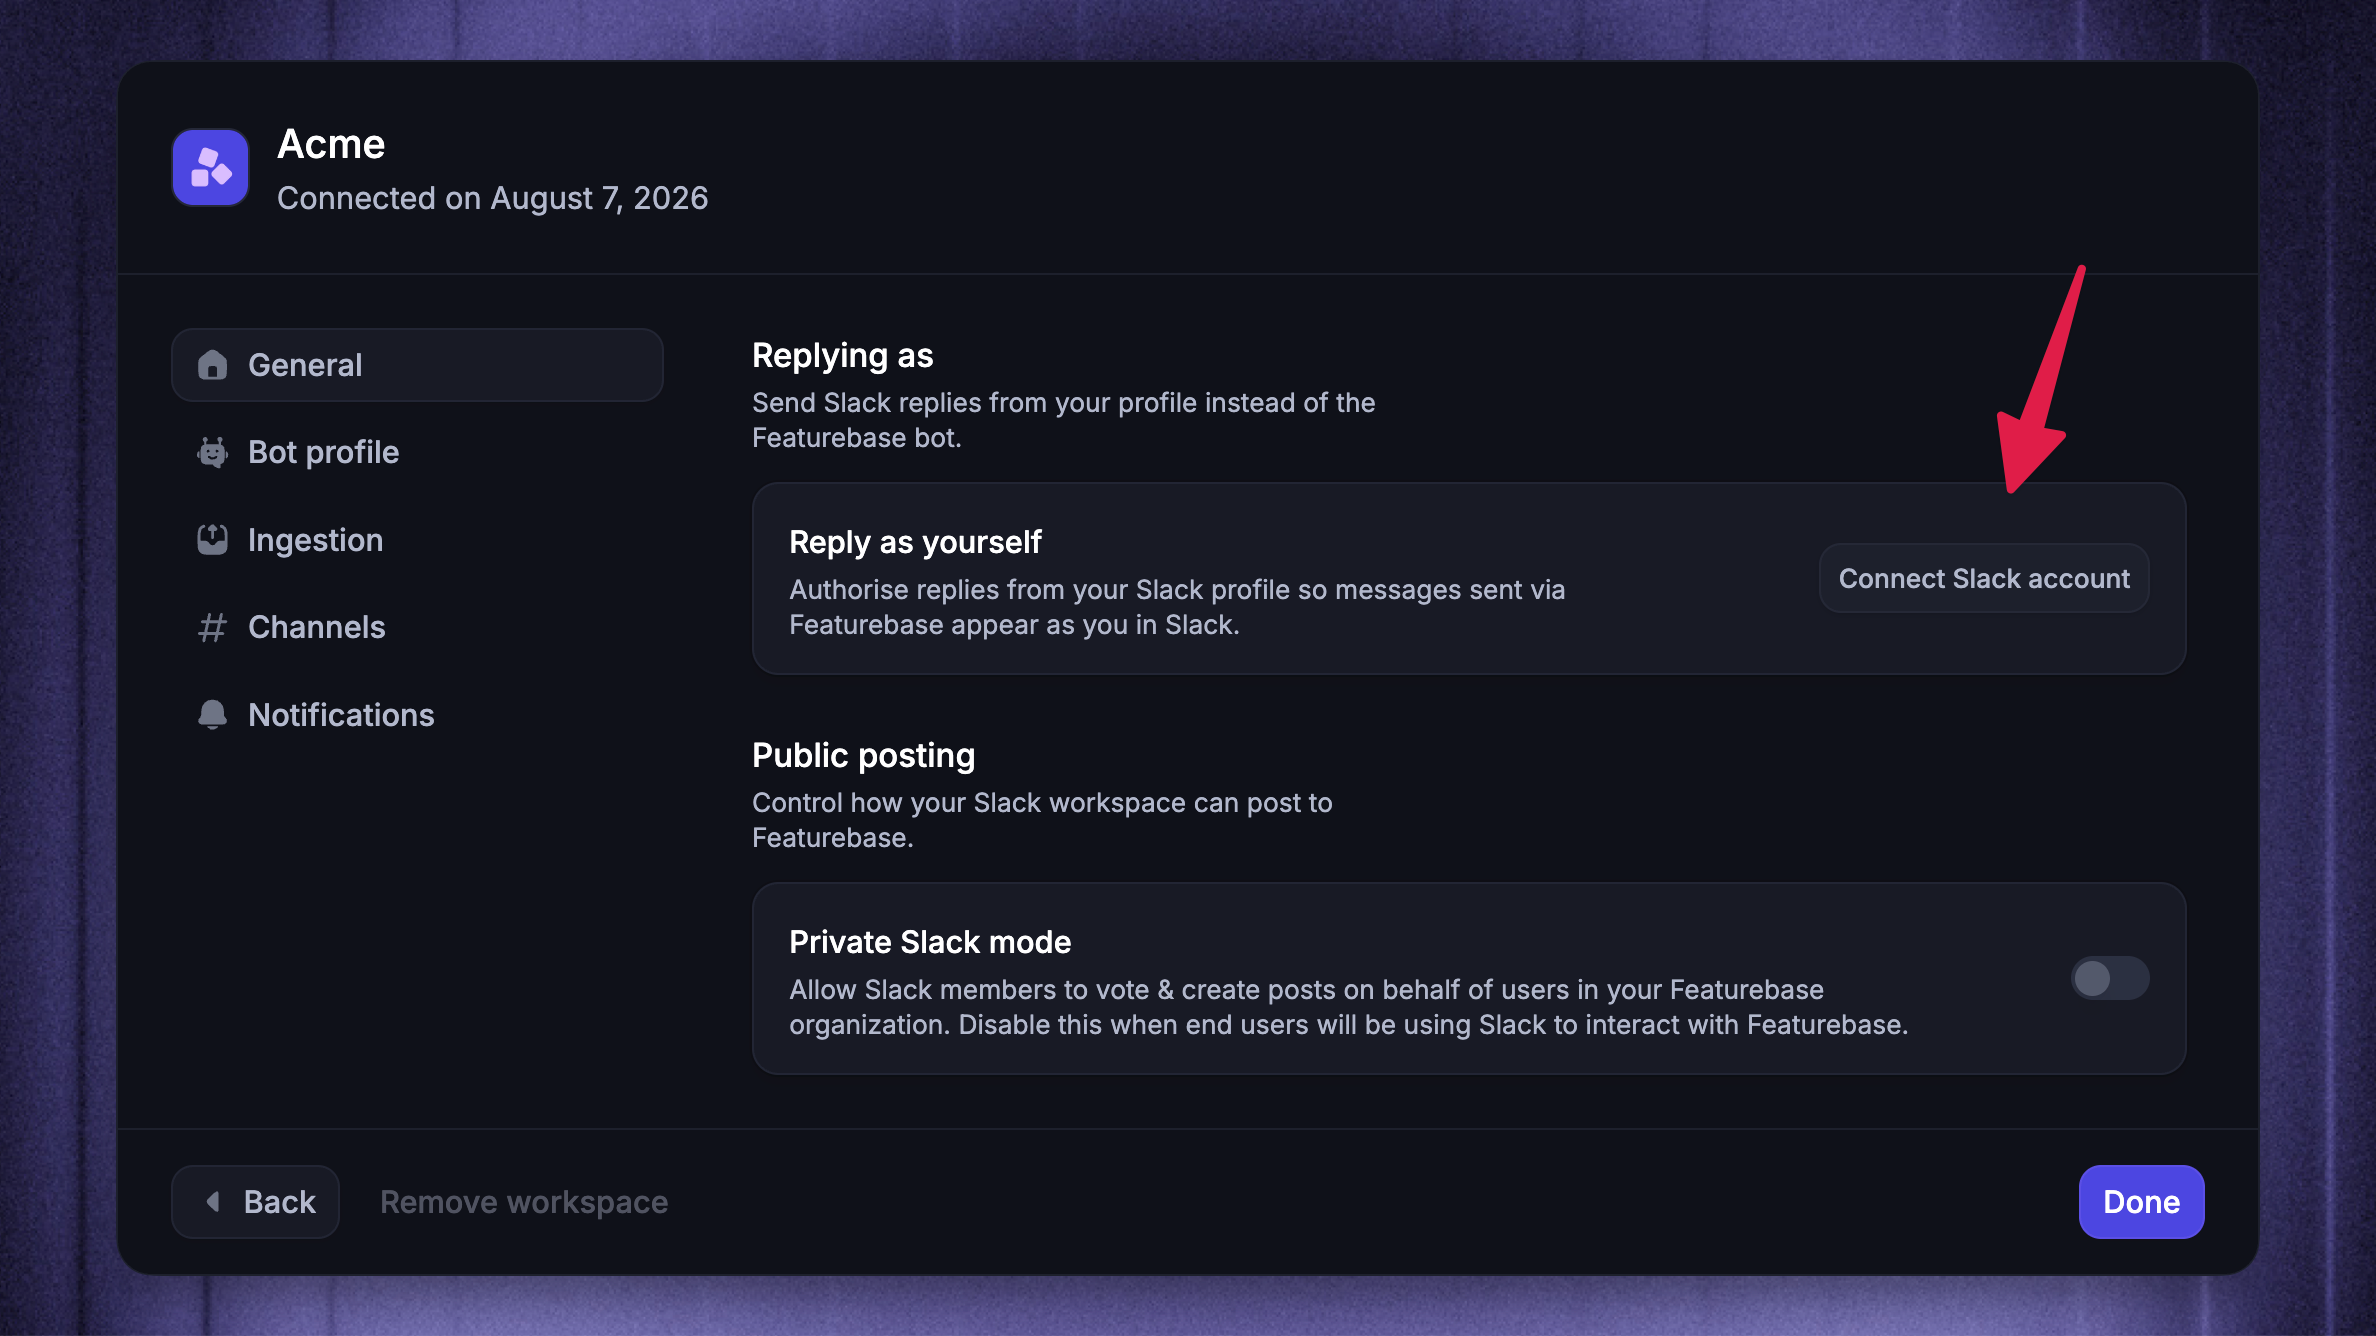This screenshot has width=2376, height=1336.
Task: Click the 'Allow Slack members to vote' description
Action: [1349, 1007]
